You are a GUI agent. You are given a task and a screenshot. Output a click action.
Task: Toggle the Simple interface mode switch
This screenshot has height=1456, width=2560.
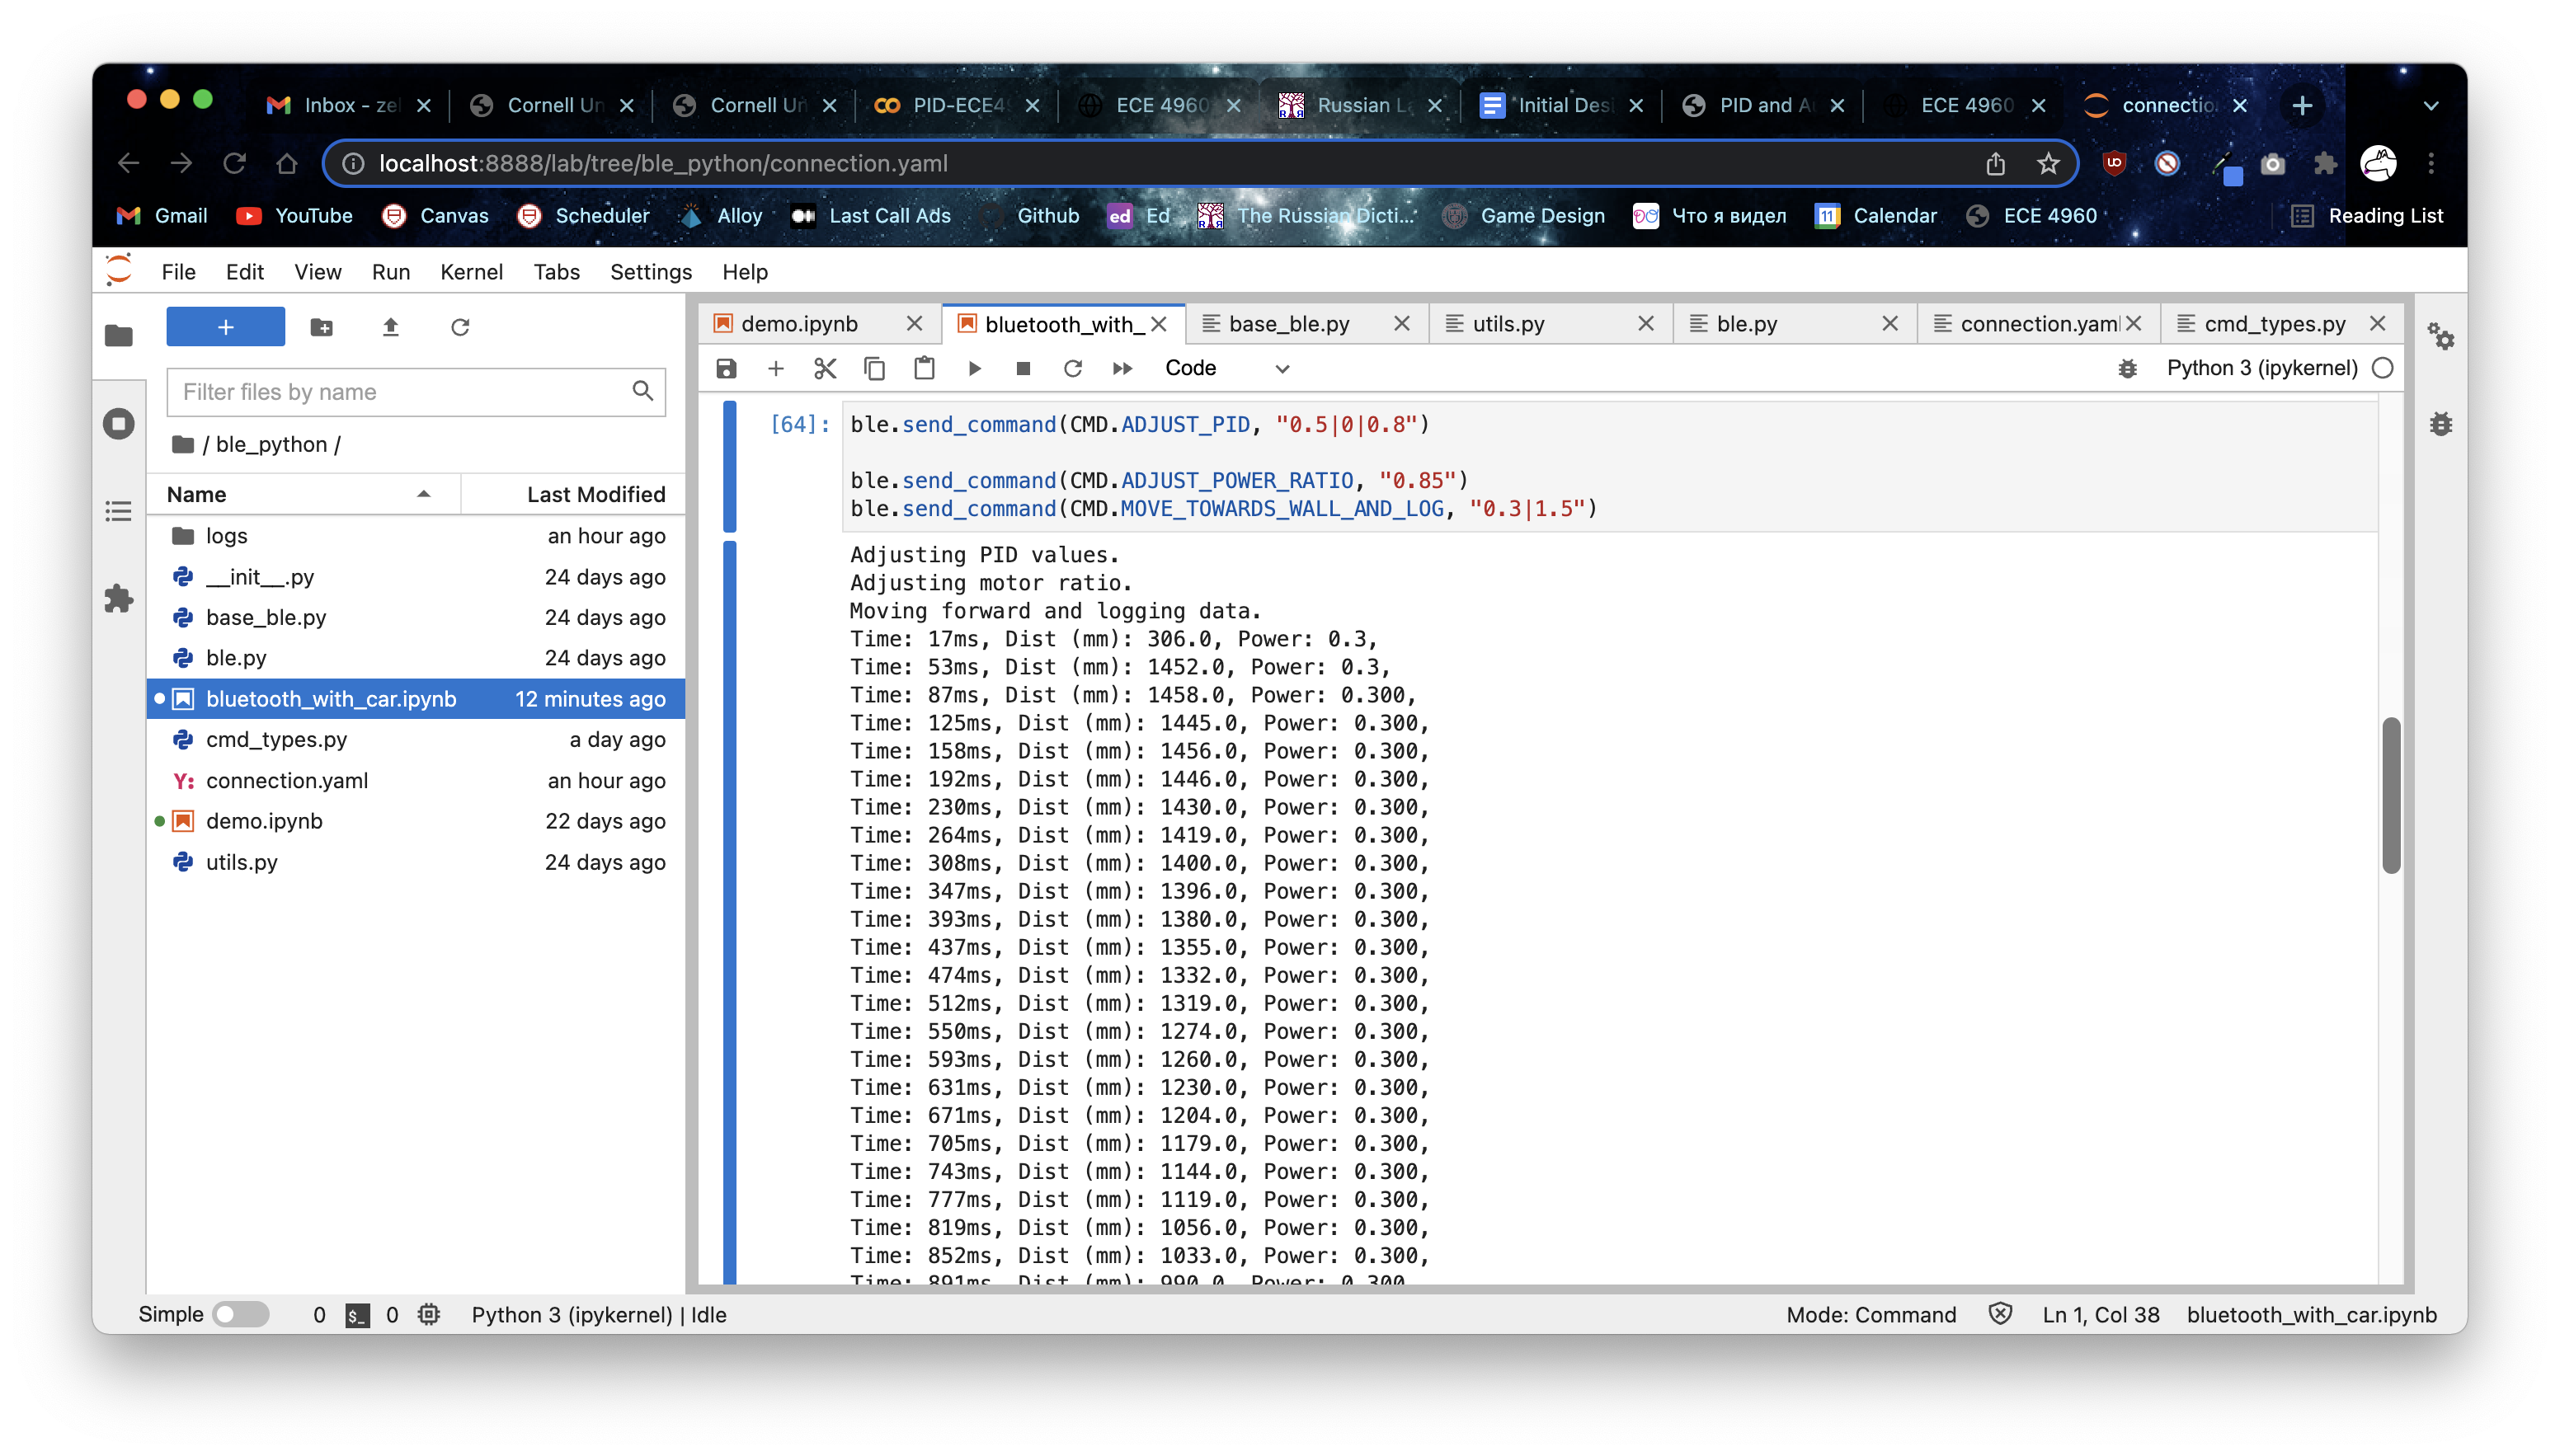241,1314
